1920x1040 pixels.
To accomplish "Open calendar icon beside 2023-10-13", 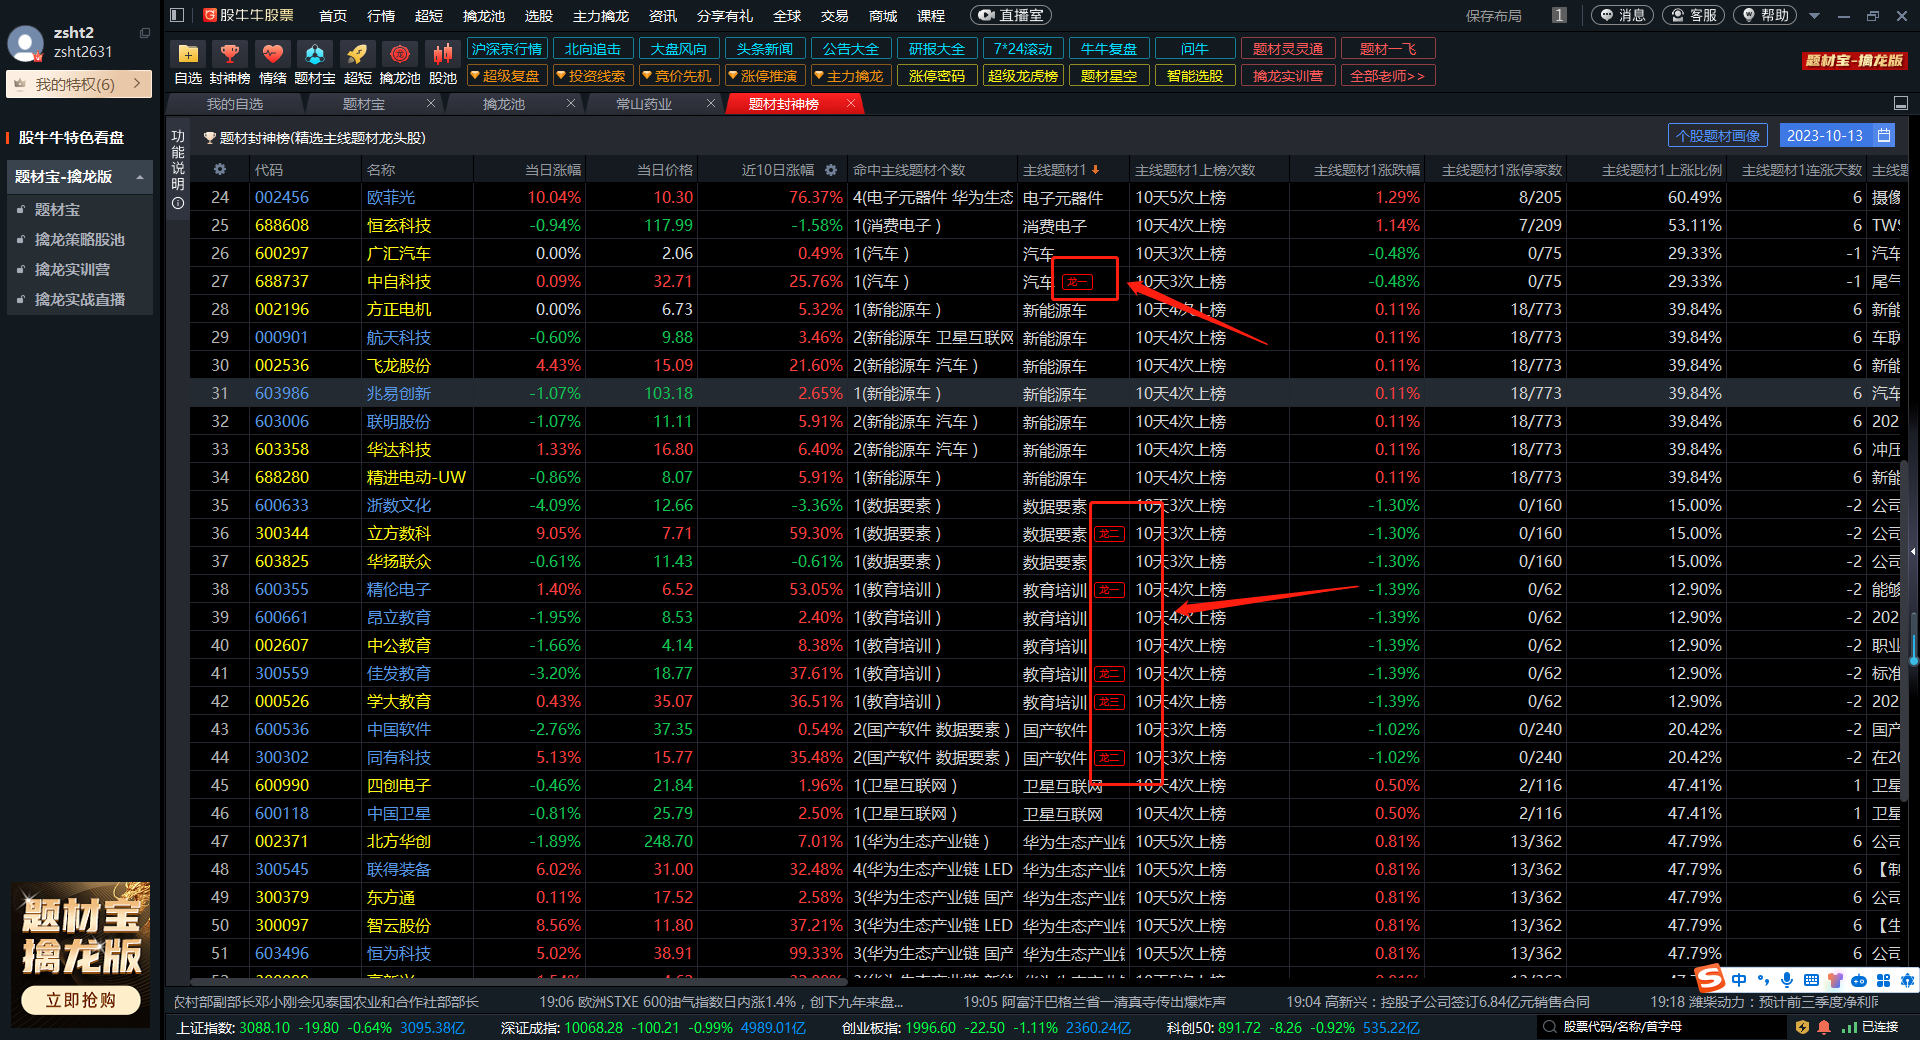I will 1884,135.
